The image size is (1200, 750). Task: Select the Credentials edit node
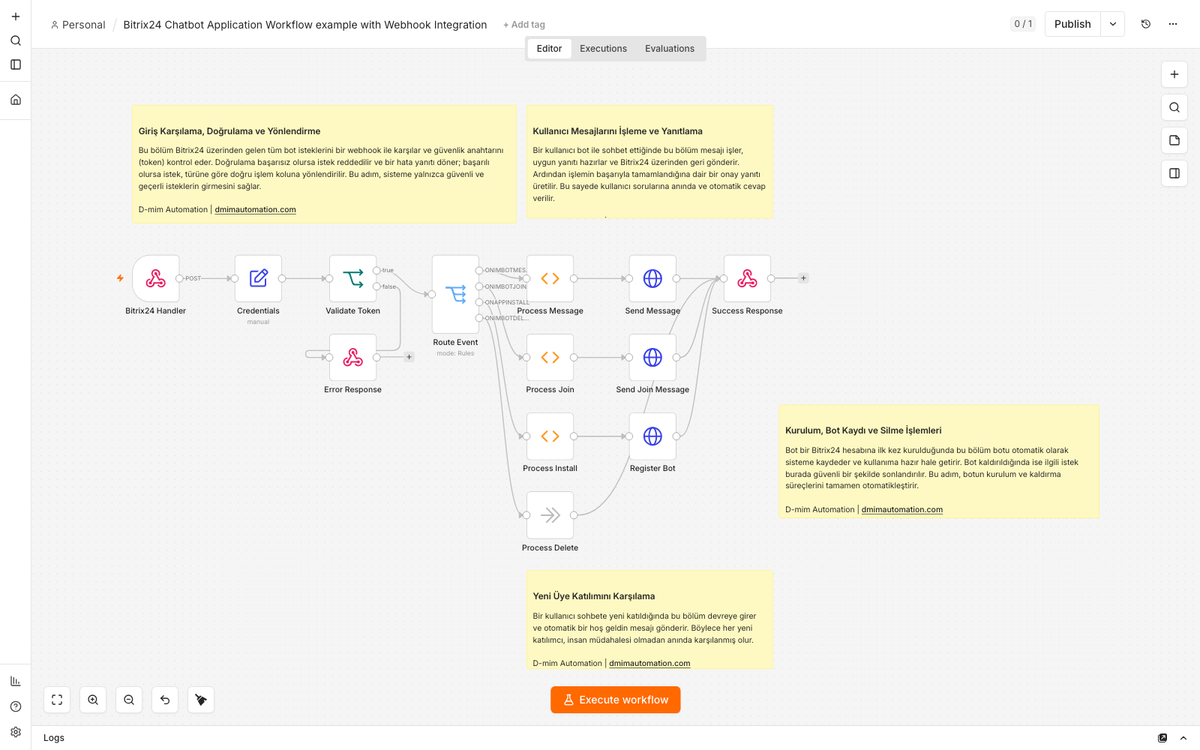(258, 279)
